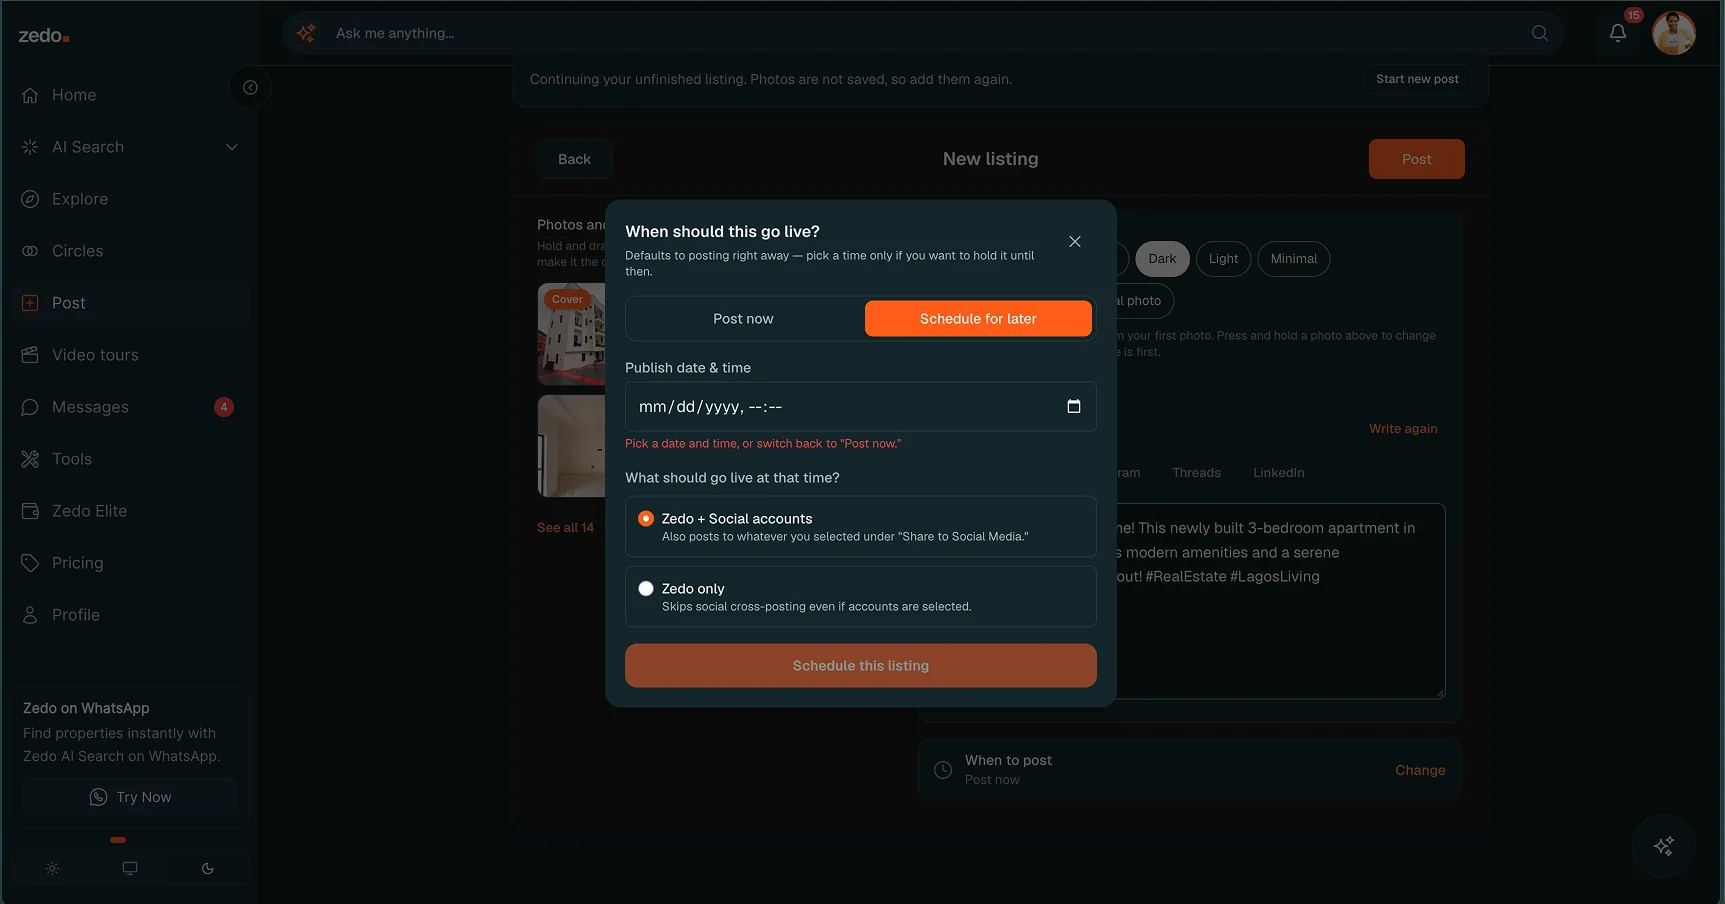1725x904 pixels.
Task: Switch to system theme monitor icon
Action: click(130, 868)
